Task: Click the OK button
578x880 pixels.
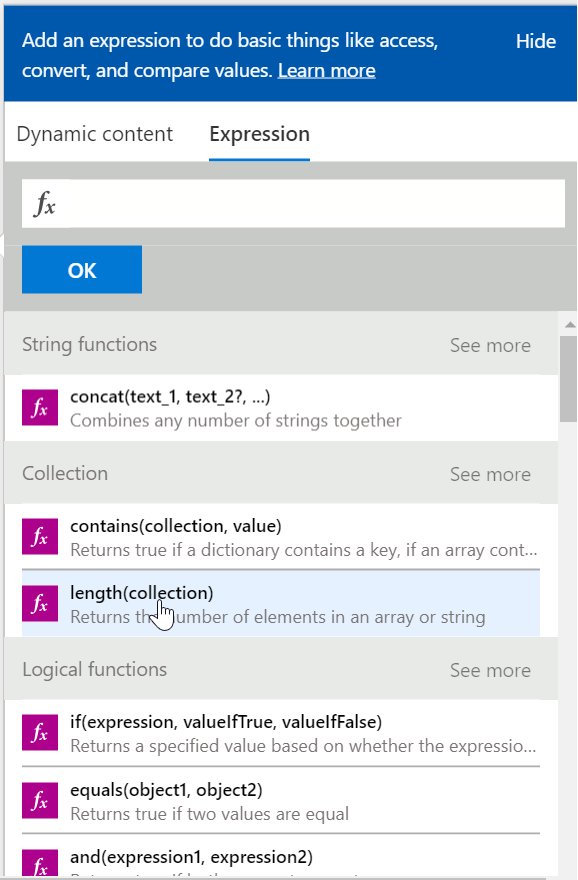Action: [81, 269]
